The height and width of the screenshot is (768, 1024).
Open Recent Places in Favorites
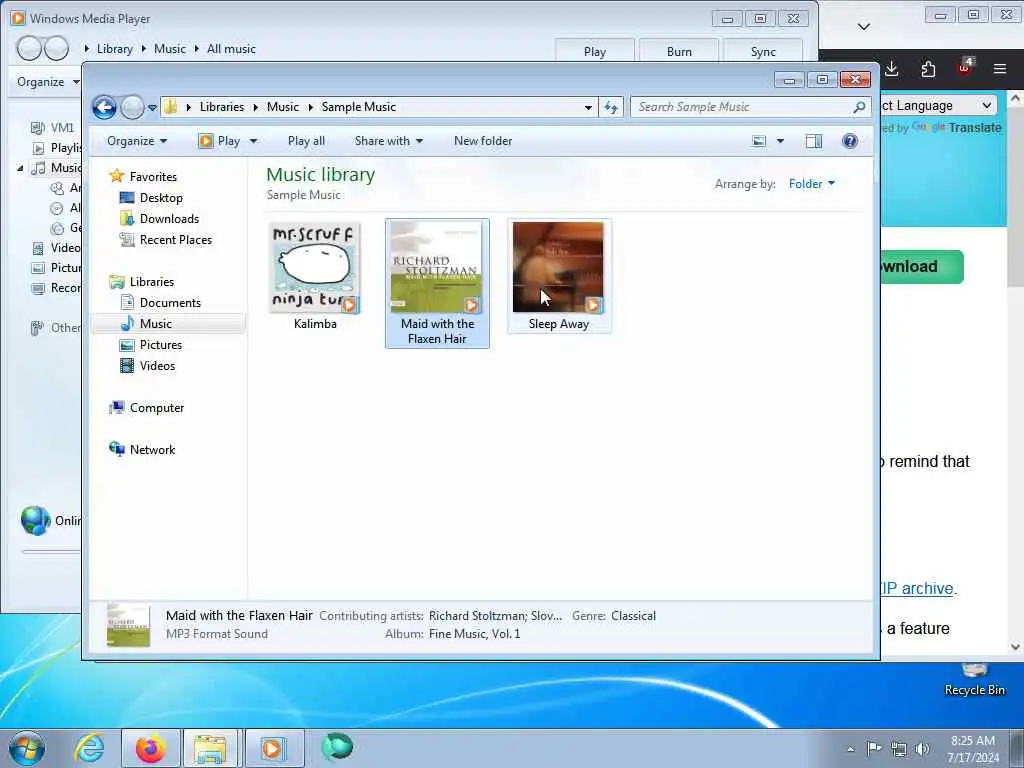point(175,240)
